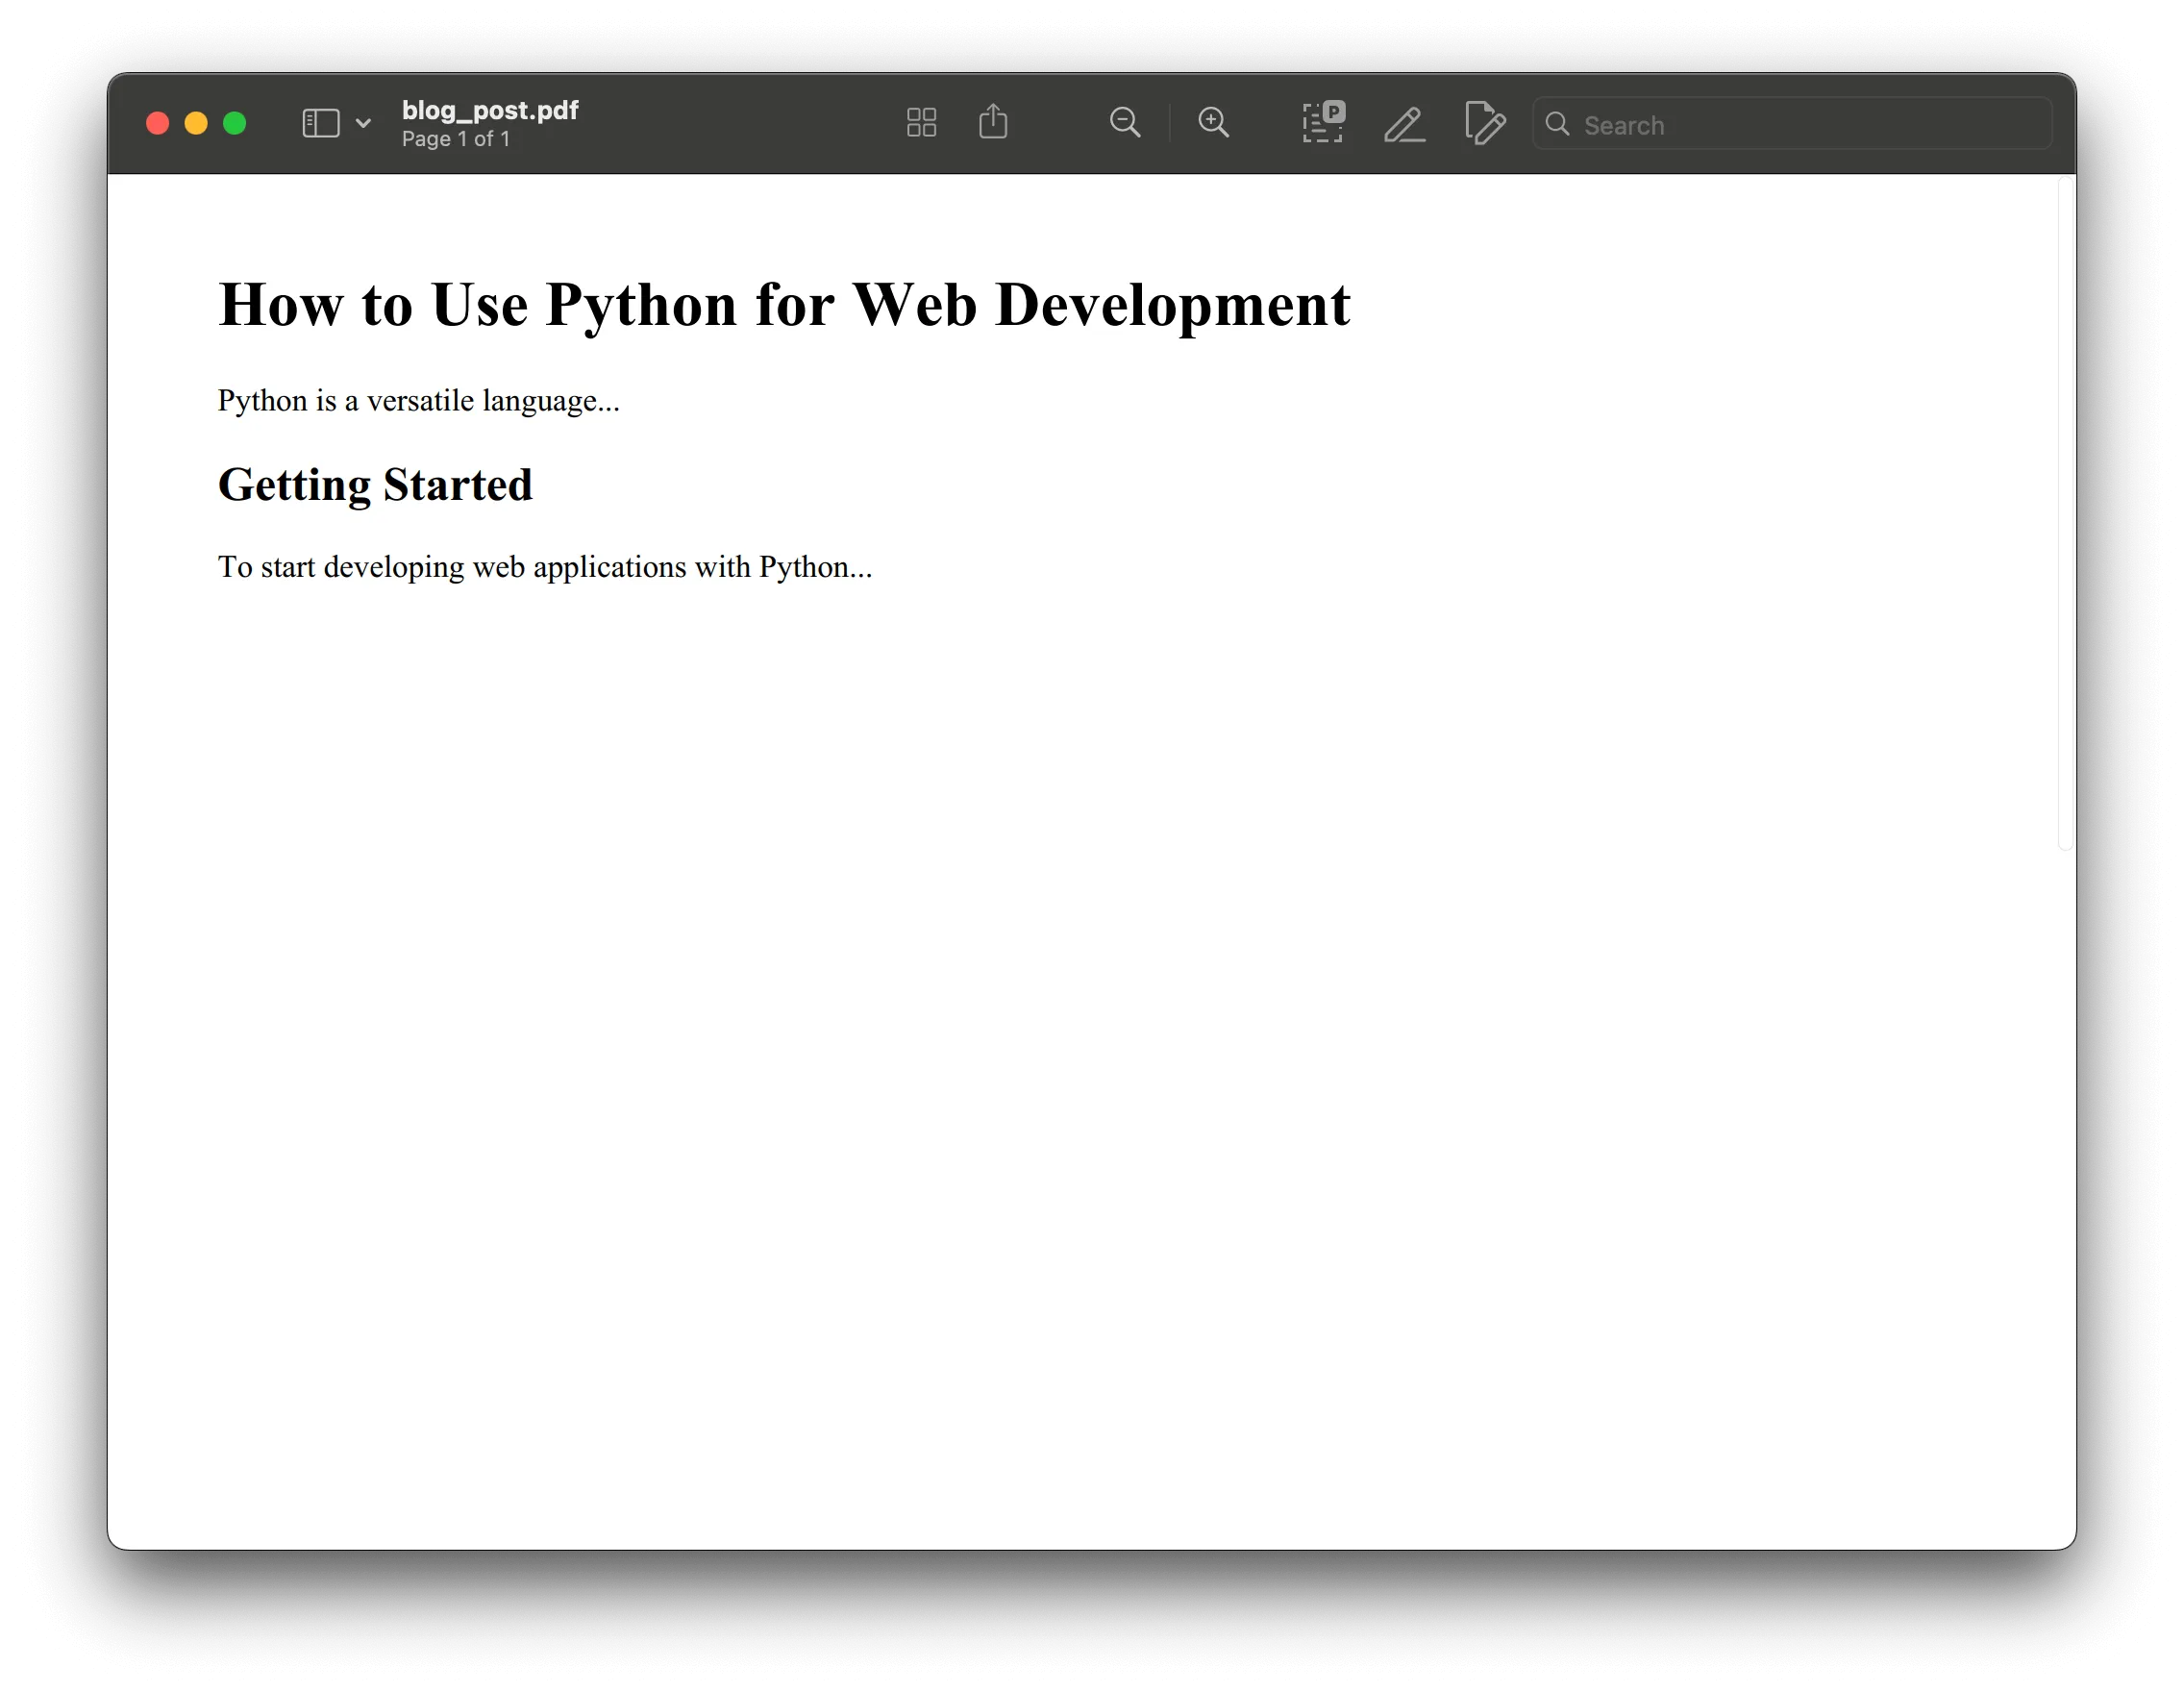Image resolution: width=2184 pixels, height=1692 pixels.
Task: Click the 'Page 1 of 1' label
Action: point(456,139)
